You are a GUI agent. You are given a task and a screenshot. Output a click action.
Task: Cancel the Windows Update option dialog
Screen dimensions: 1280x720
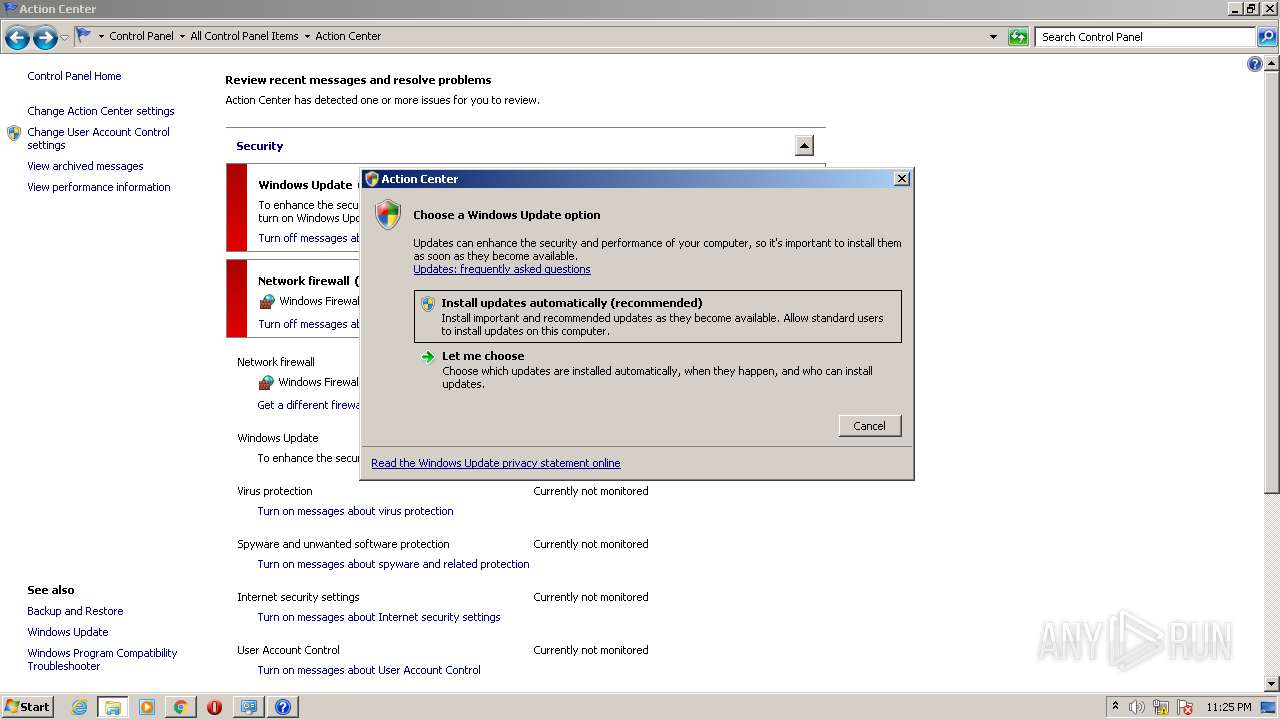[870, 426]
